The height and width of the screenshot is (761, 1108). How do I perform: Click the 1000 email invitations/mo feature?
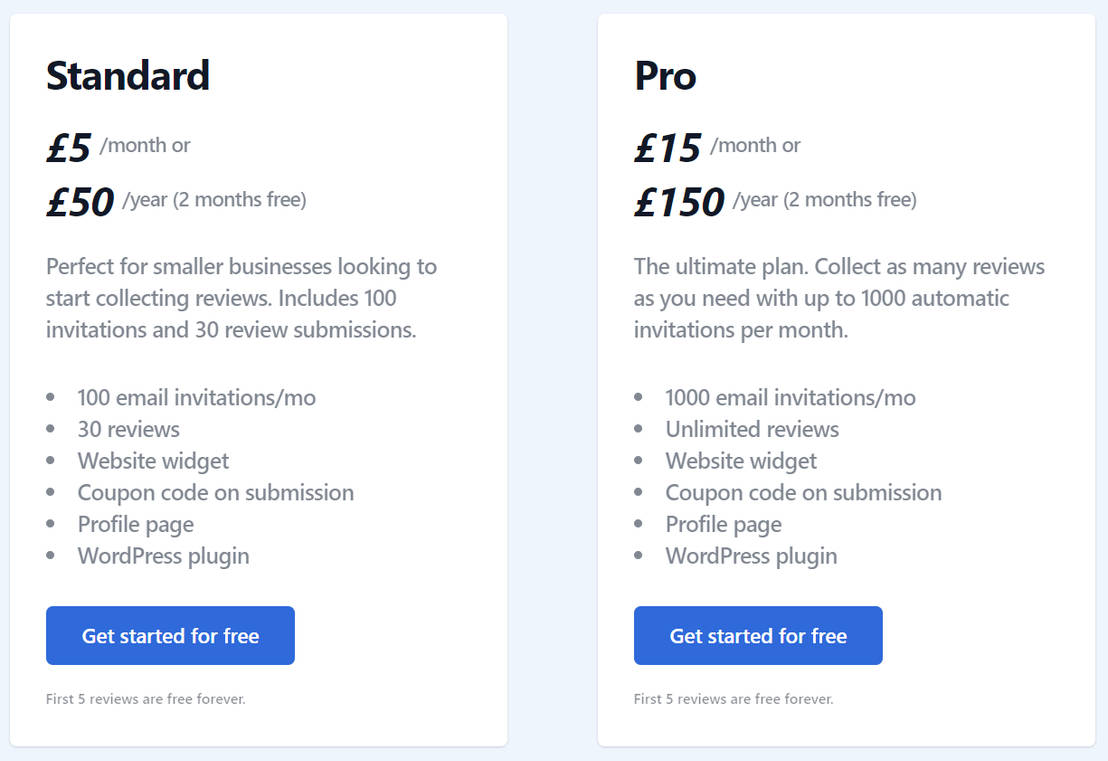(x=790, y=398)
